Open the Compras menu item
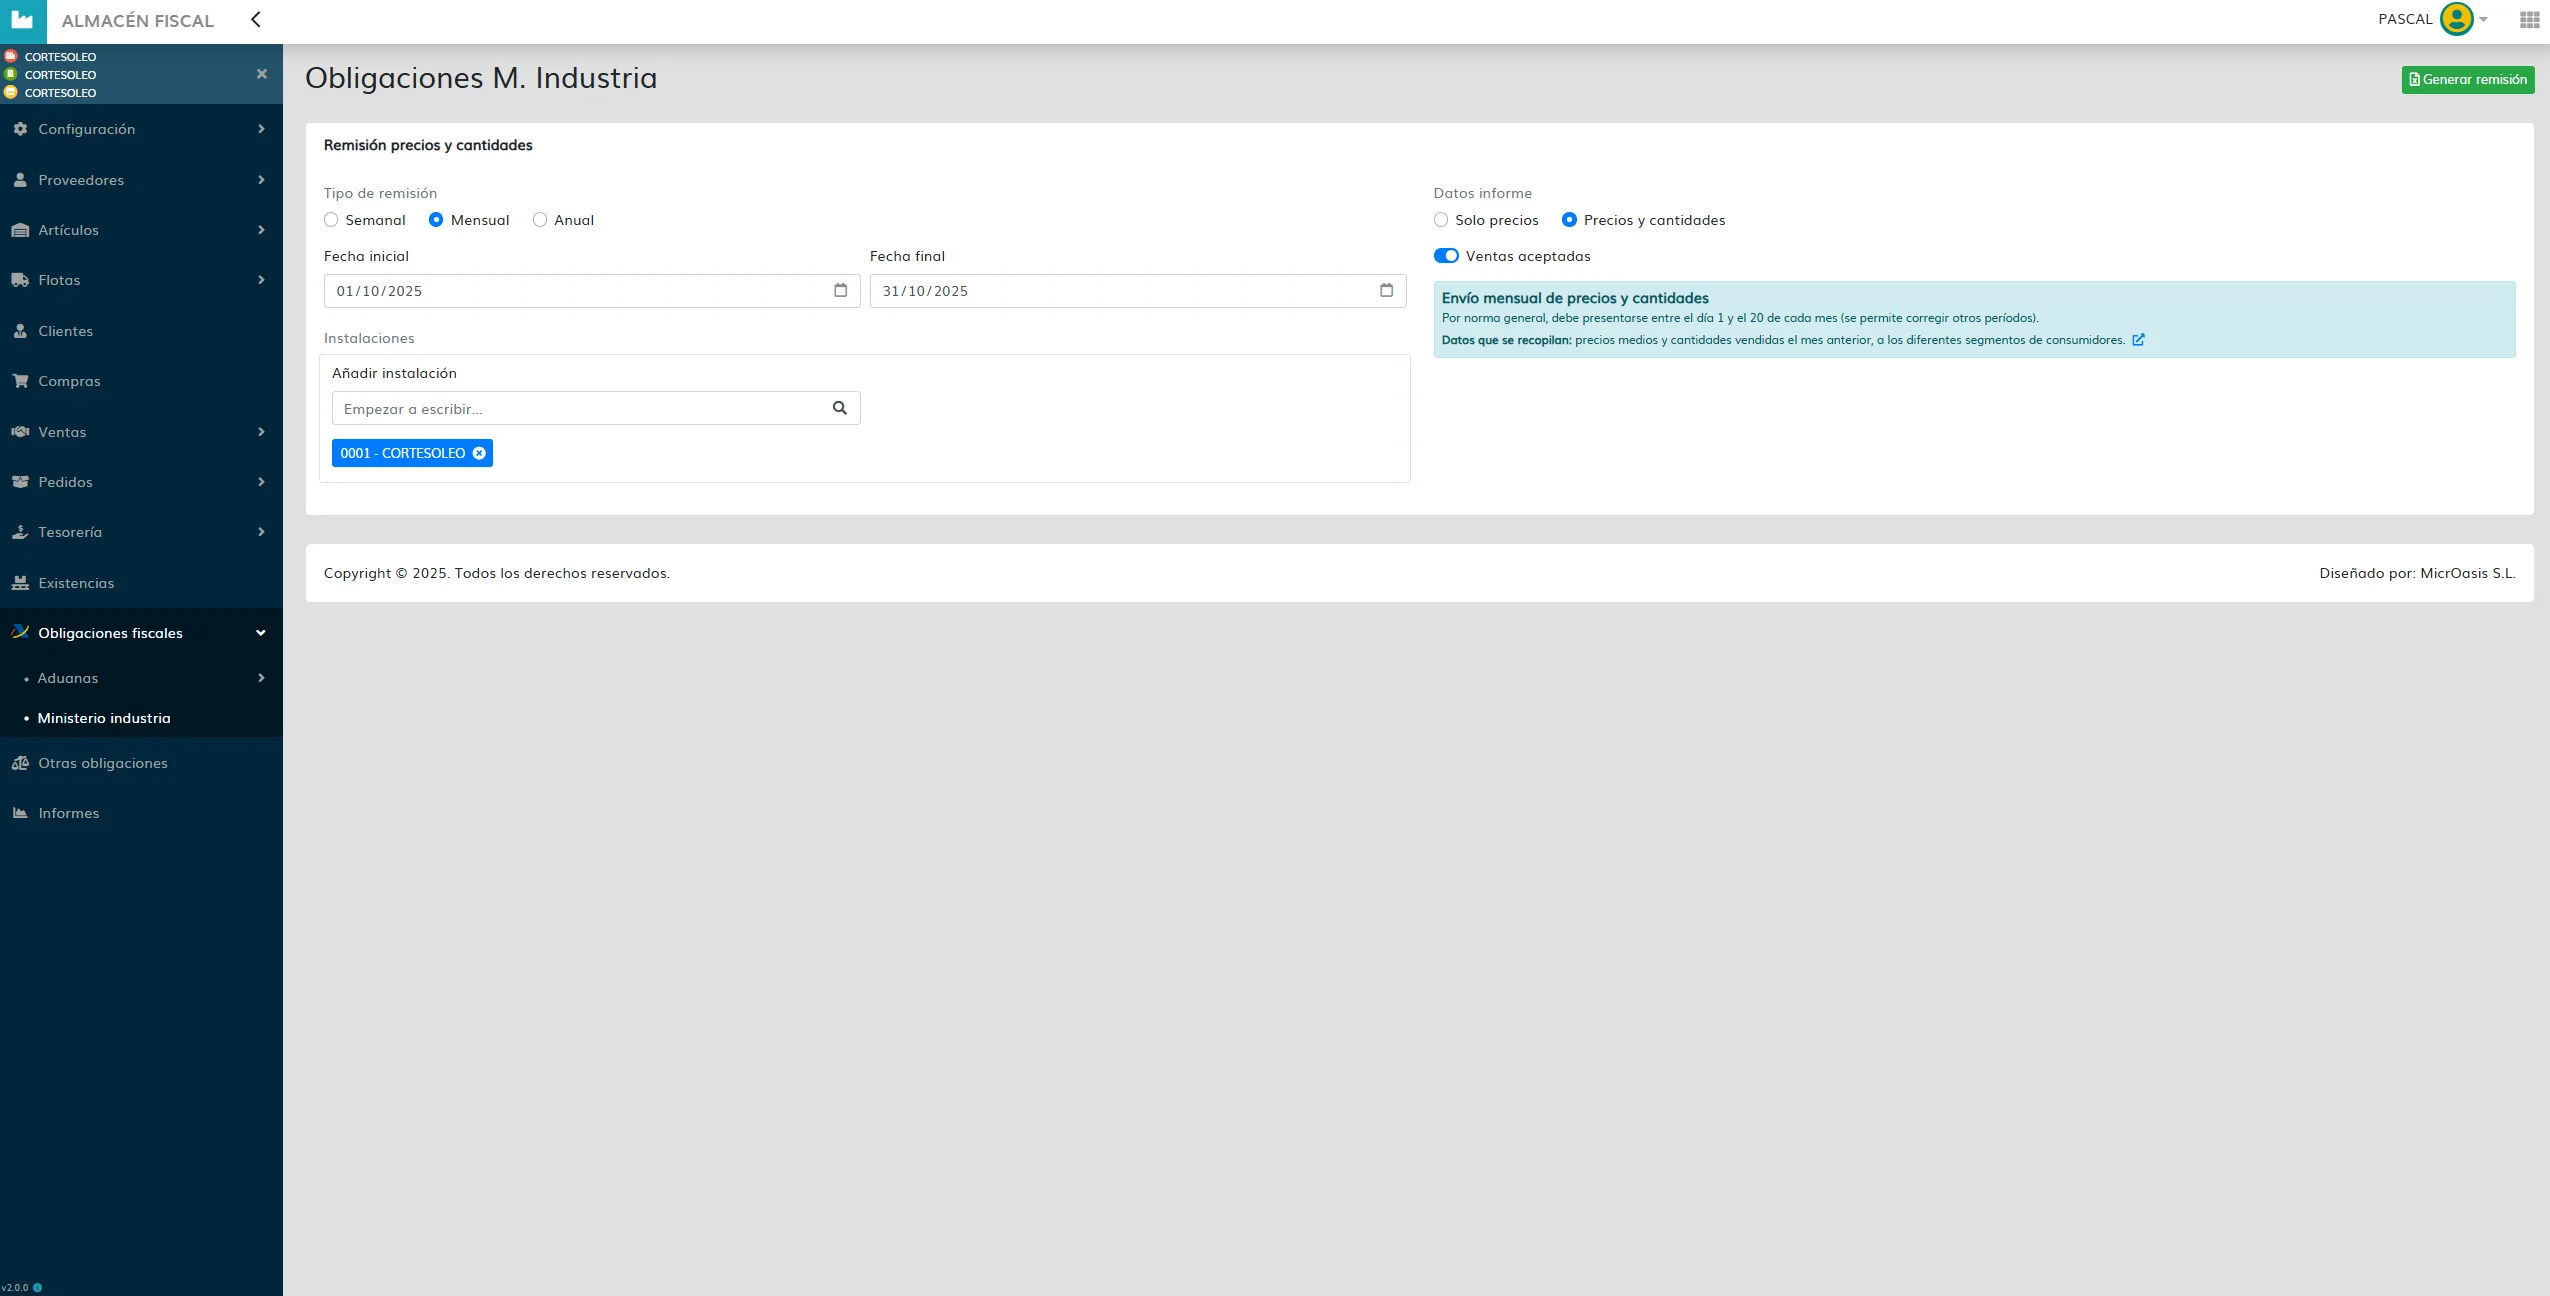The image size is (2550, 1296). pos(141,381)
